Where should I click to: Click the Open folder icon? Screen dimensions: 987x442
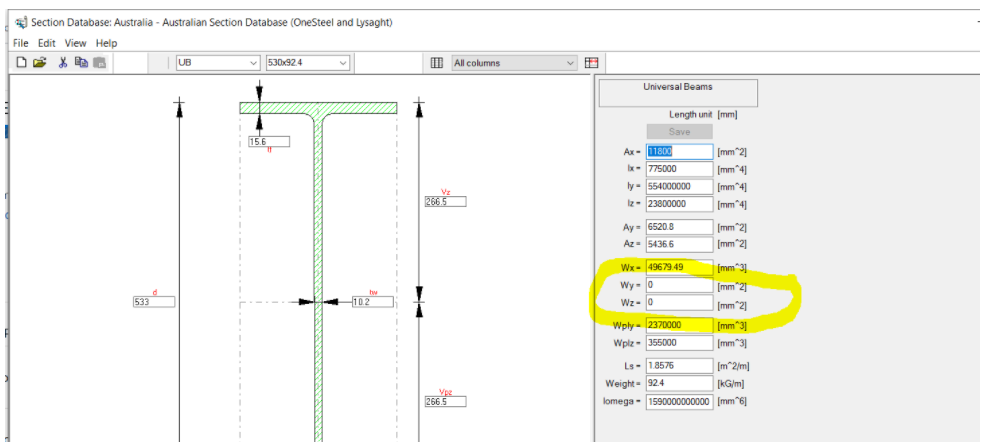coord(40,62)
